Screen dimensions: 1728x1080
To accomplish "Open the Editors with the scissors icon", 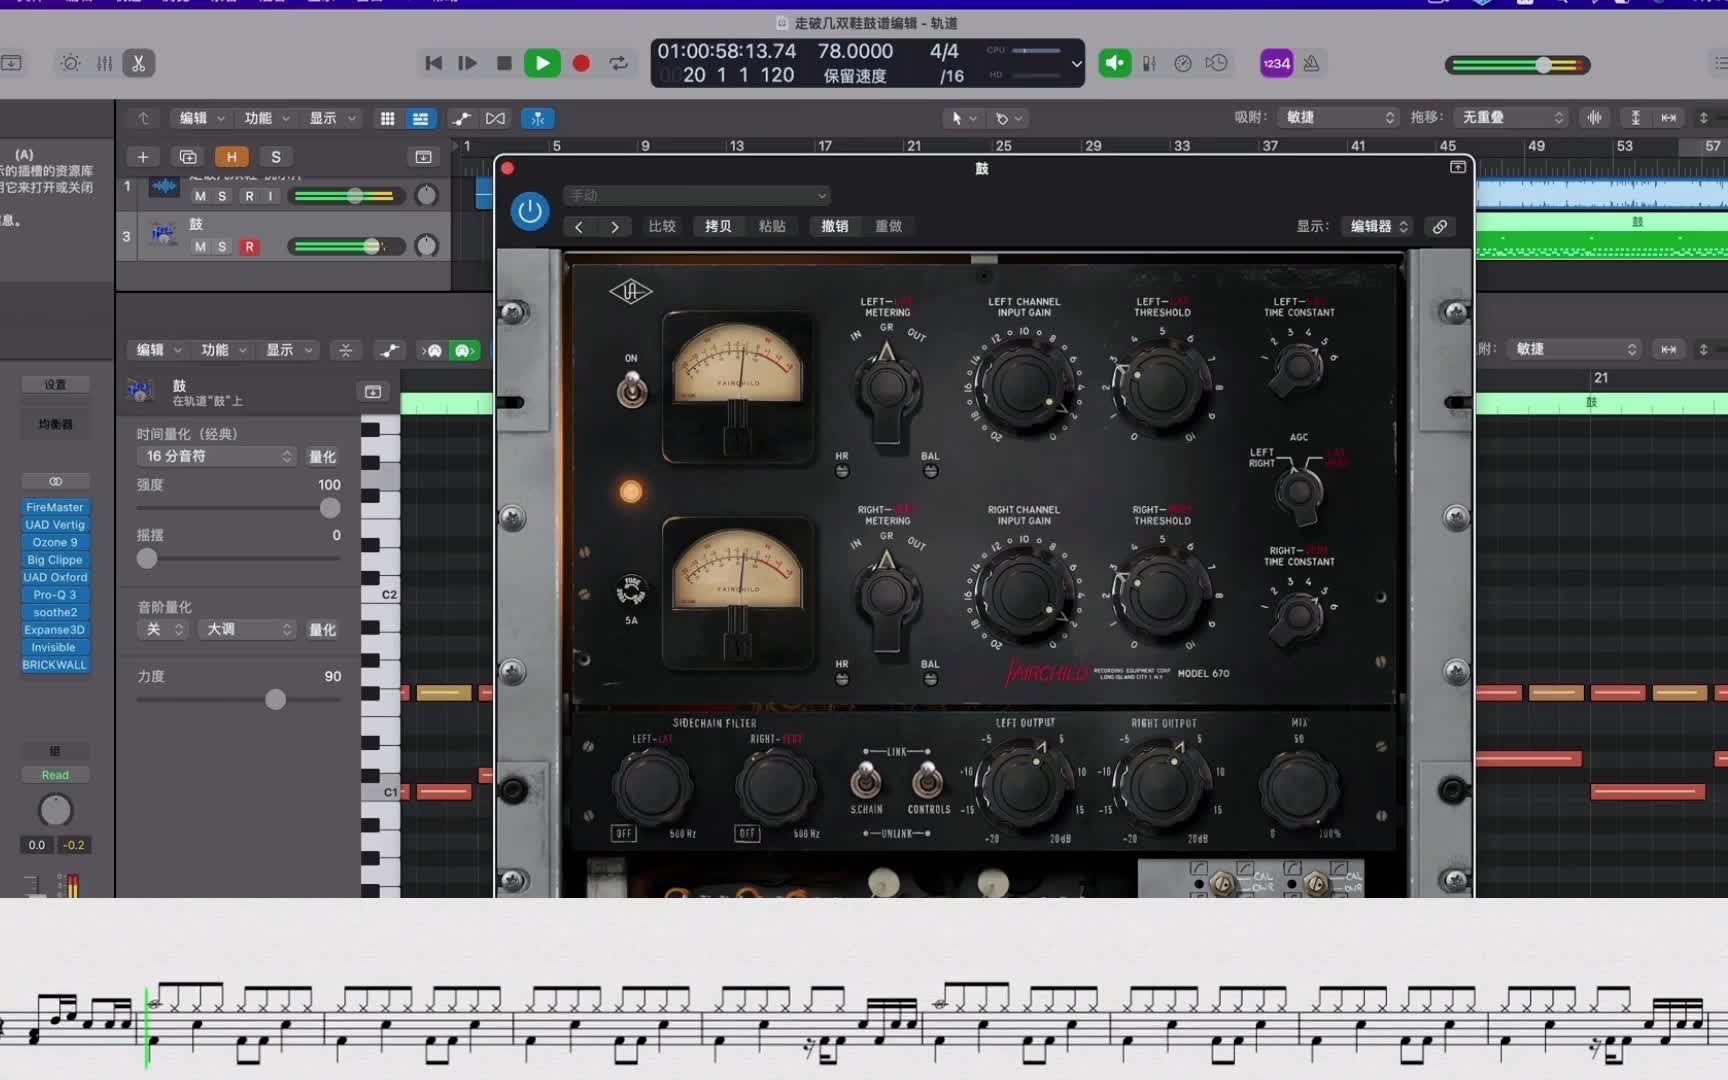I will 138,63.
